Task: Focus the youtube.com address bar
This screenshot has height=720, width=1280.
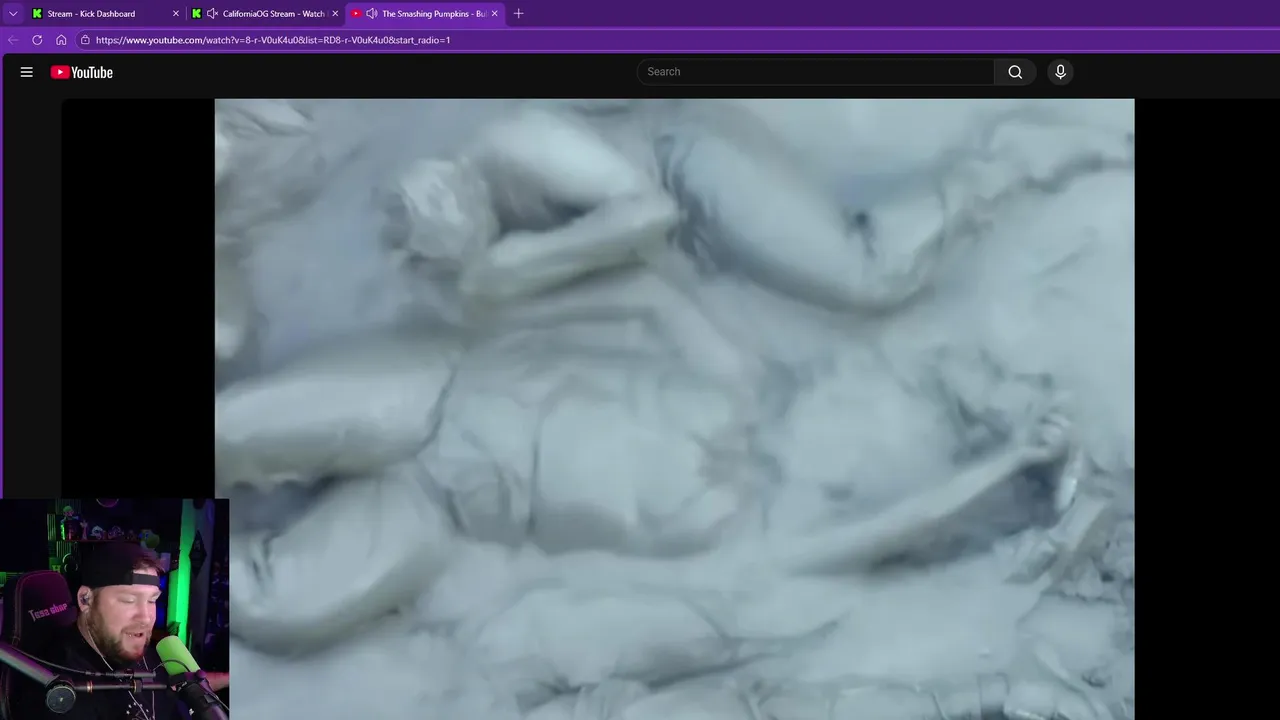Action: [676, 40]
